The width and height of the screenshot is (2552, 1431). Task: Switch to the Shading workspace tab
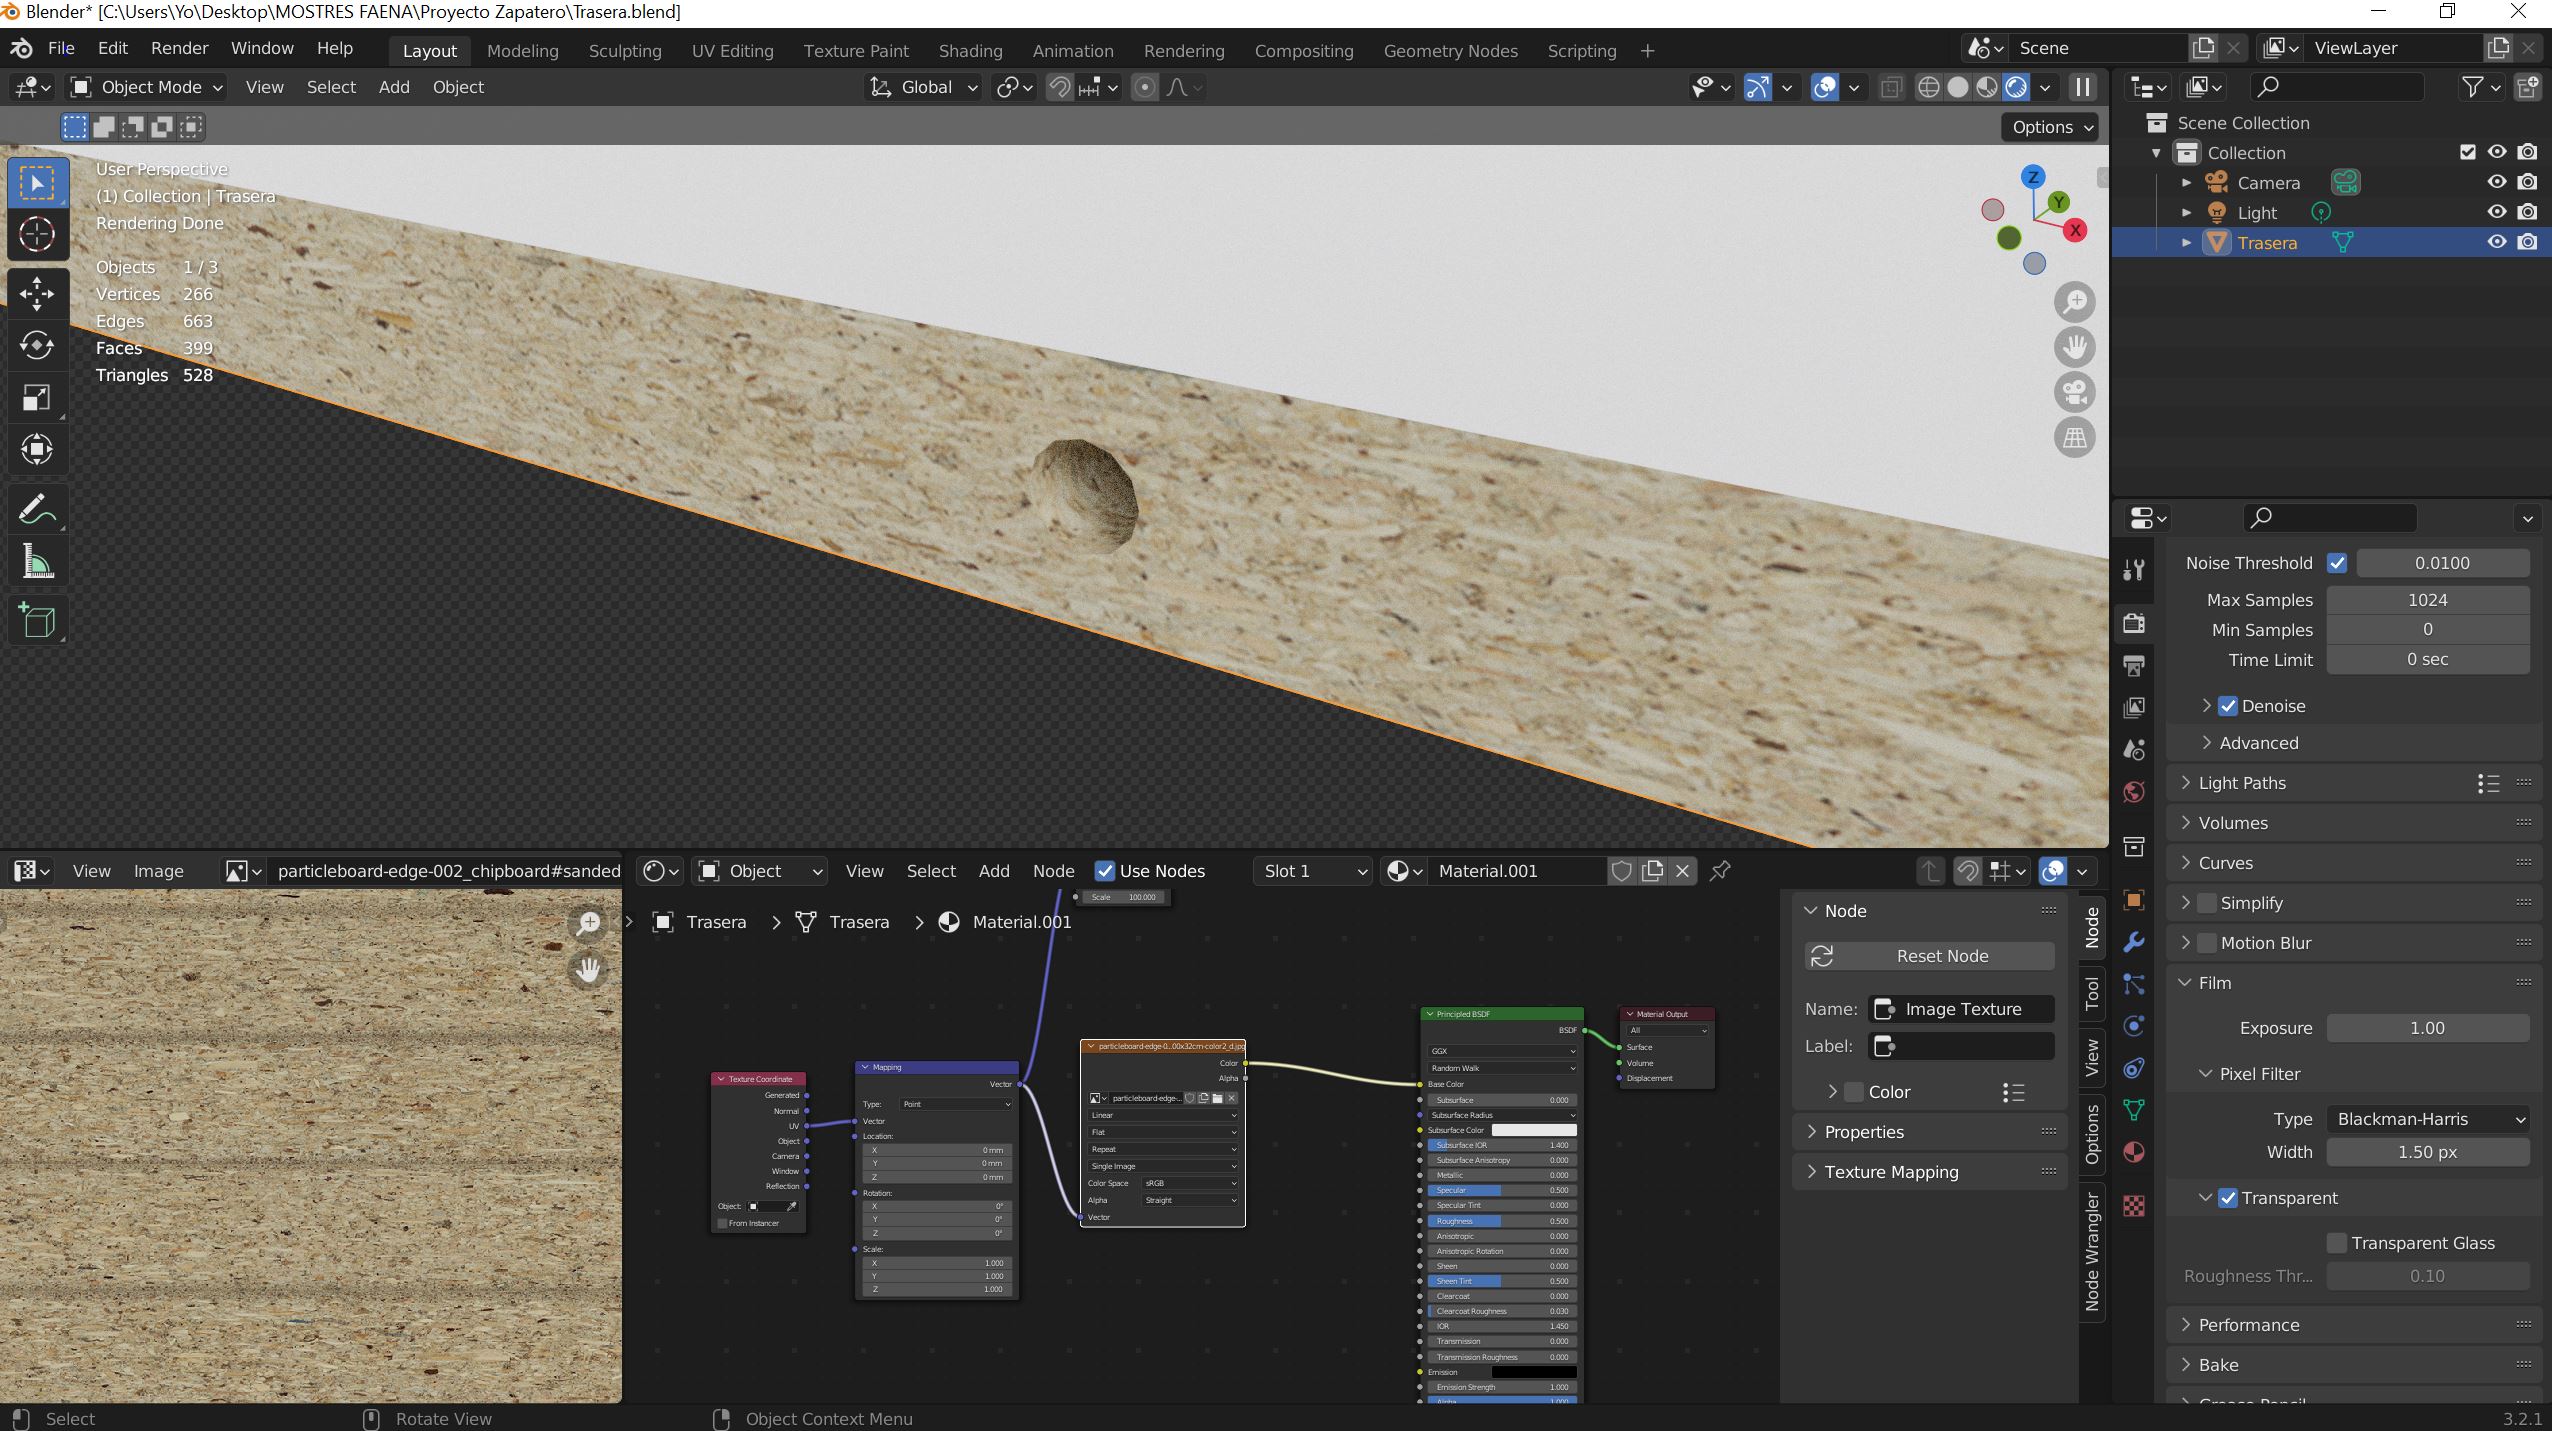point(970,51)
